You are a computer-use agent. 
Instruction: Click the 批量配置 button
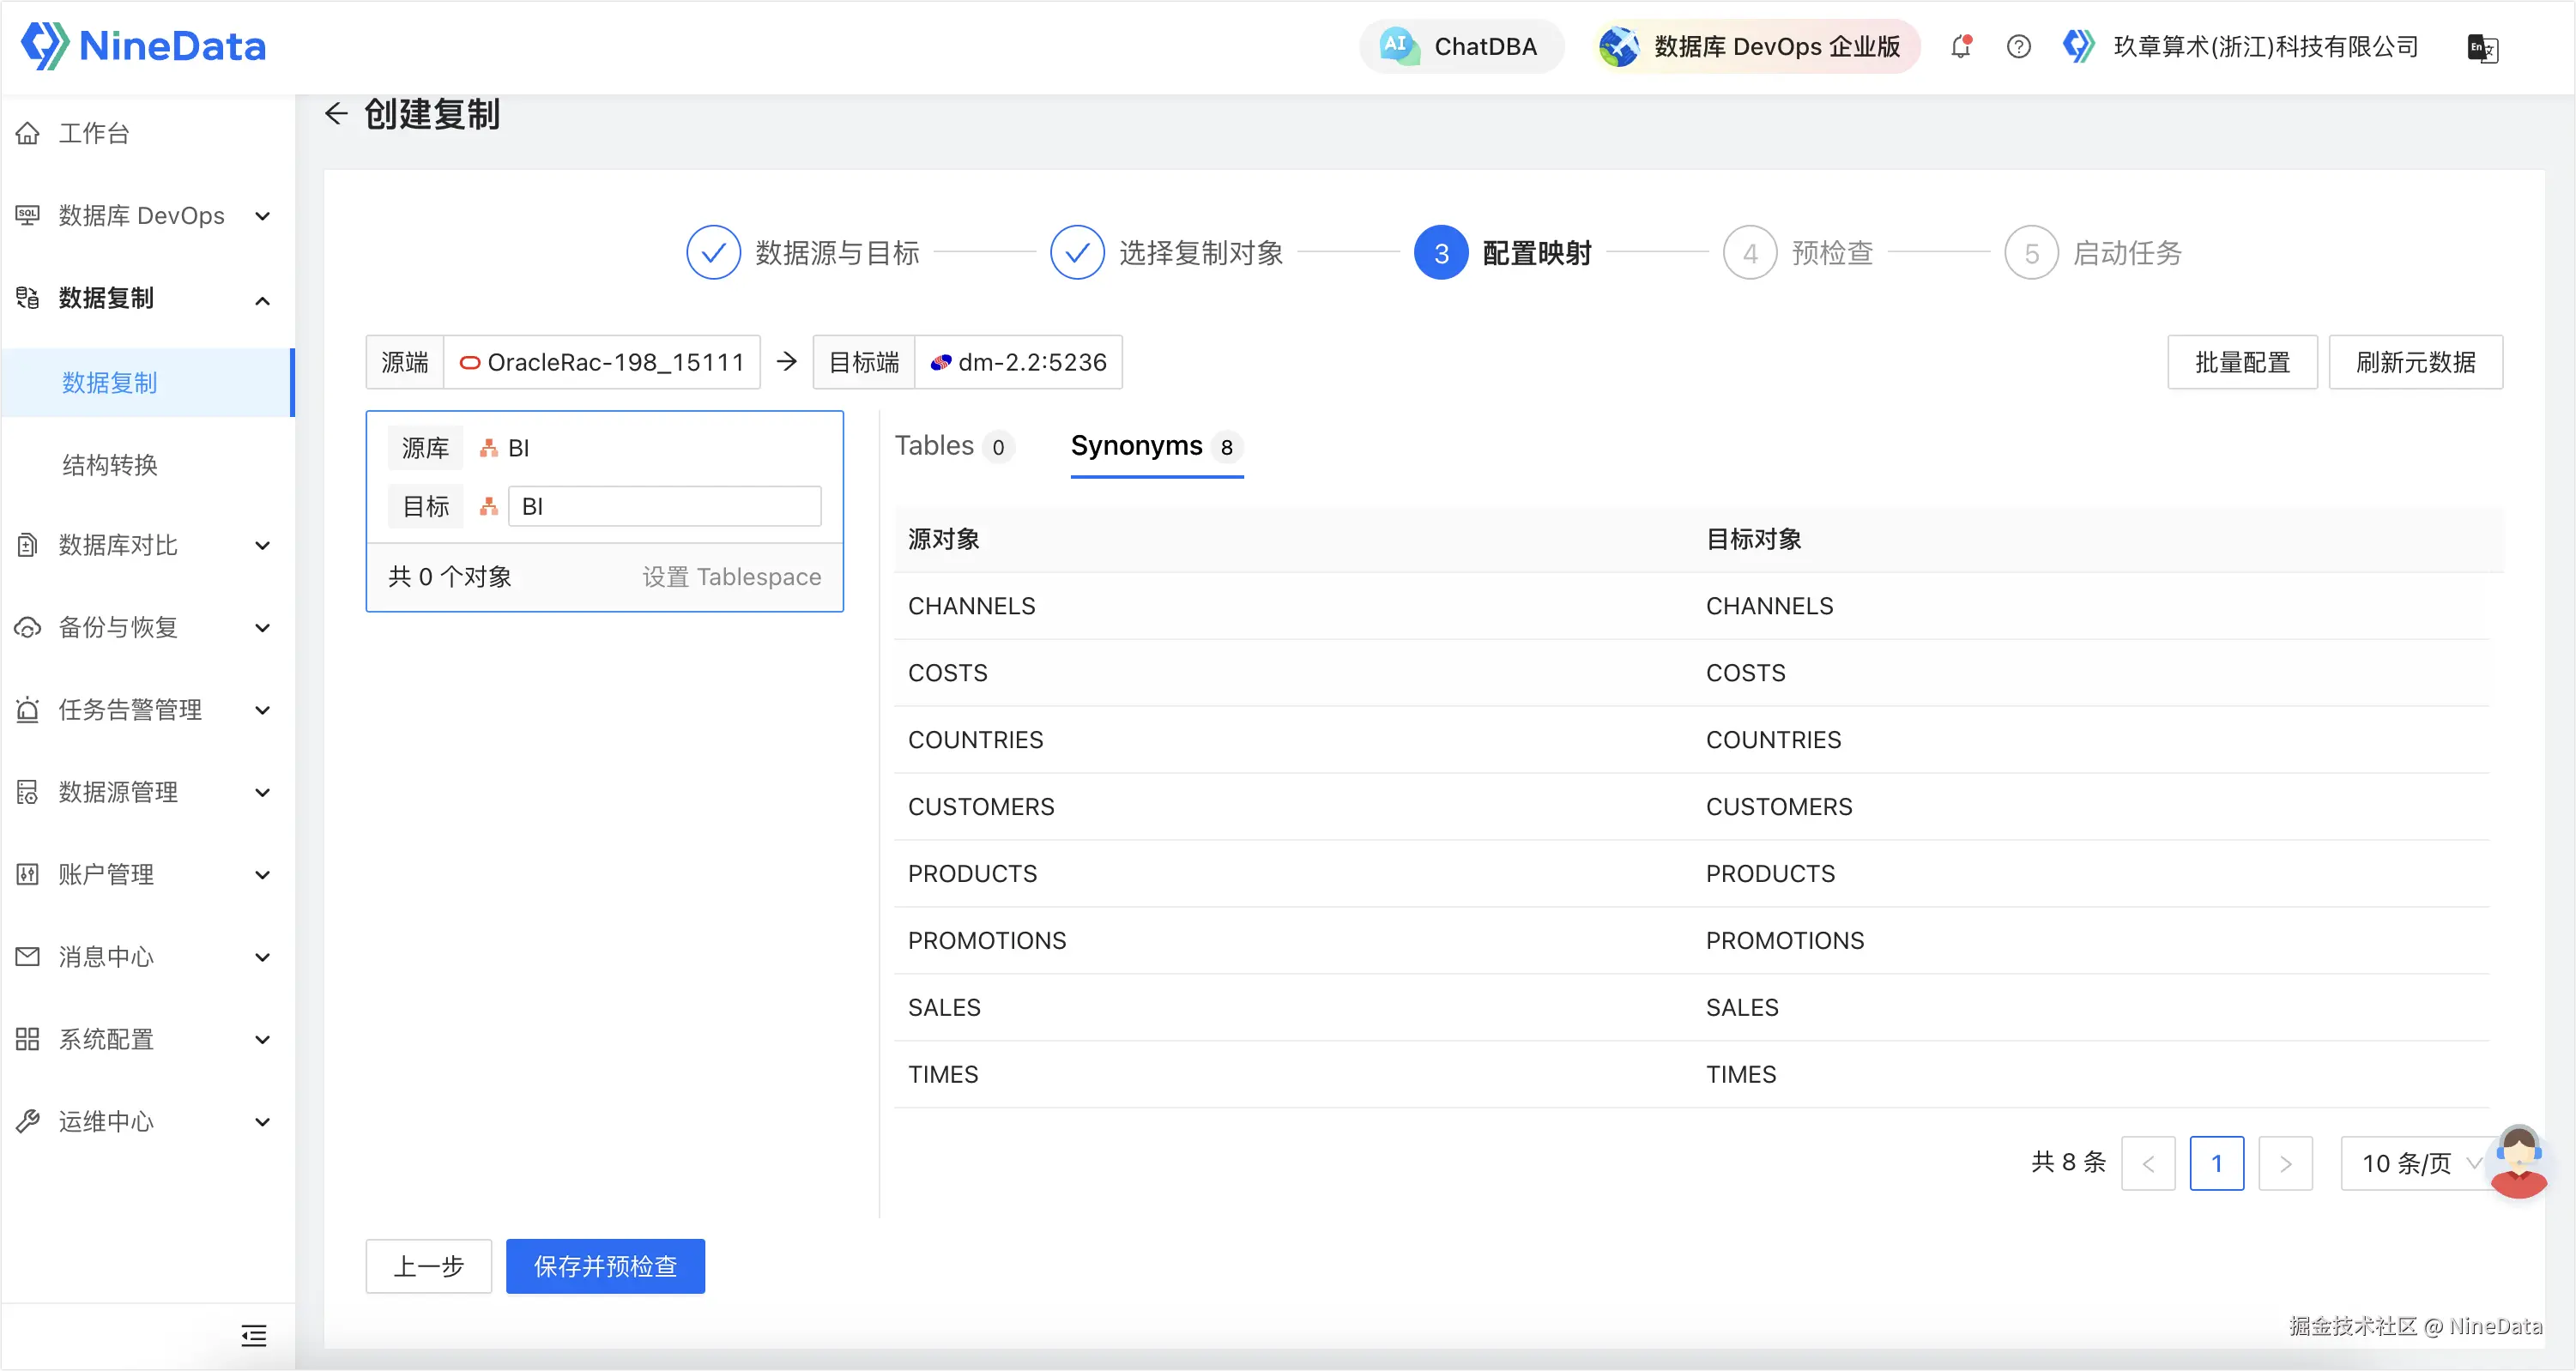point(2241,362)
